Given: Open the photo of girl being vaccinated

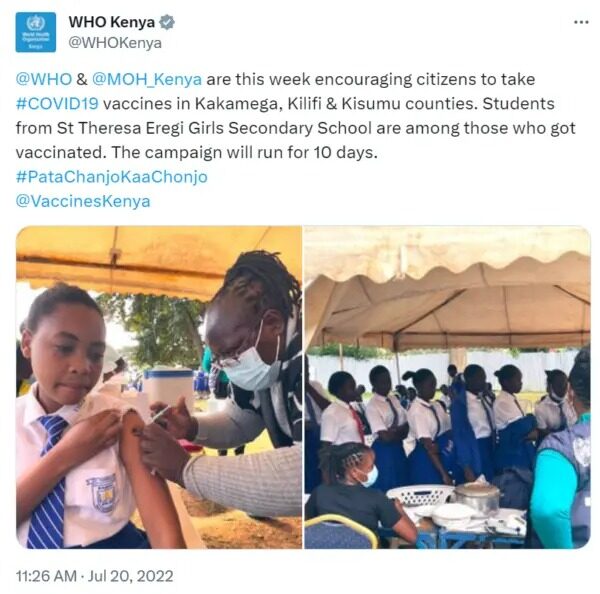Looking at the screenshot, I should 159,387.
